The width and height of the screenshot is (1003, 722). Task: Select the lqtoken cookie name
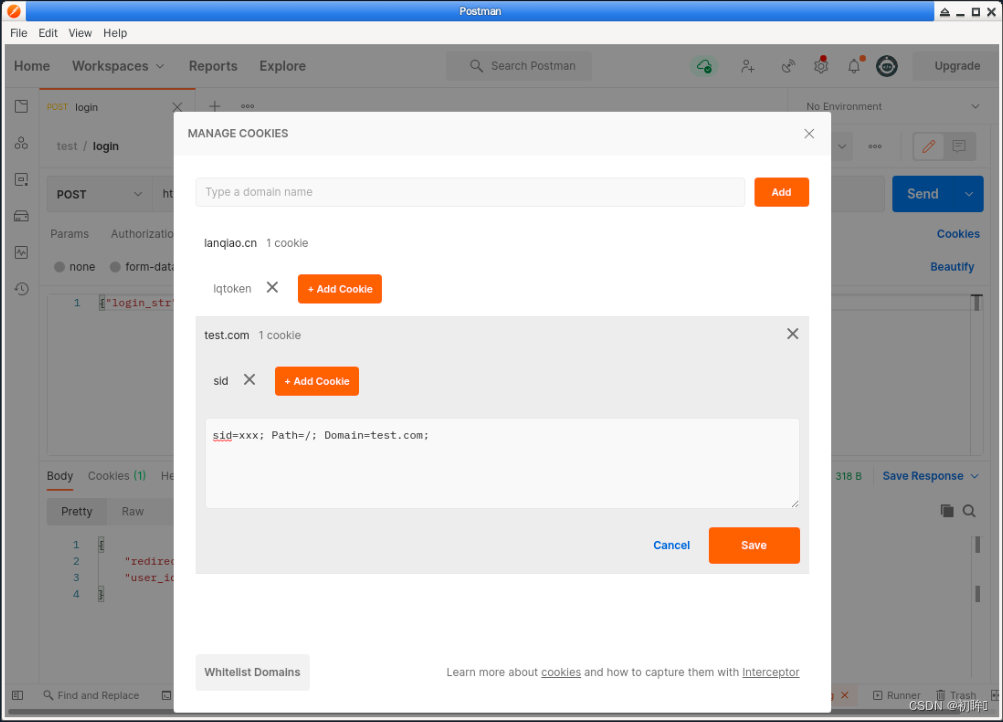pyautogui.click(x=232, y=289)
